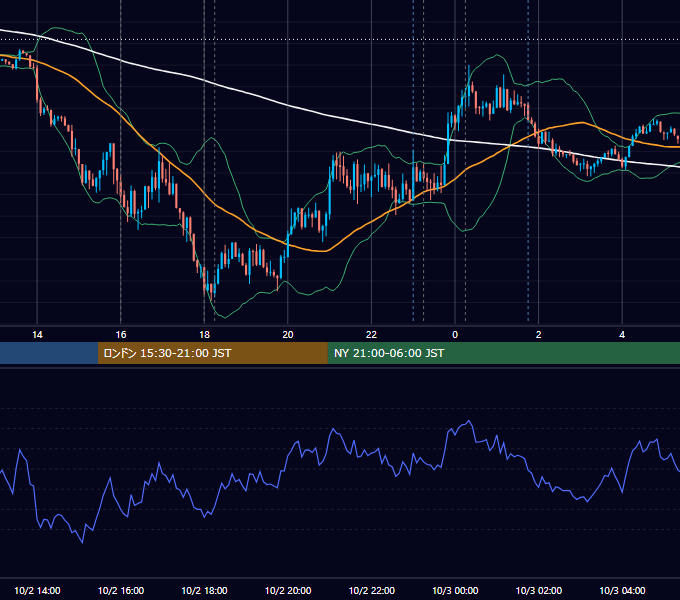Click the 10/3 04:00 date label
Viewport: 680px width, 600px height.
coord(622,590)
